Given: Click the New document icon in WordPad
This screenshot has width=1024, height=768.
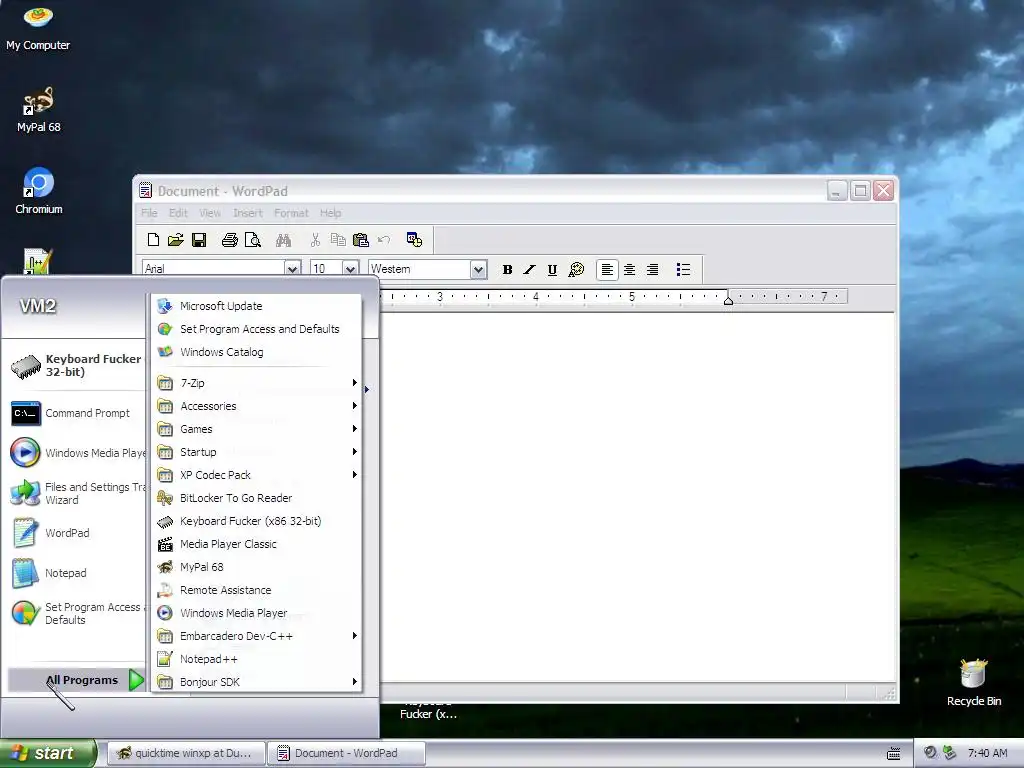Looking at the screenshot, I should tap(153, 240).
